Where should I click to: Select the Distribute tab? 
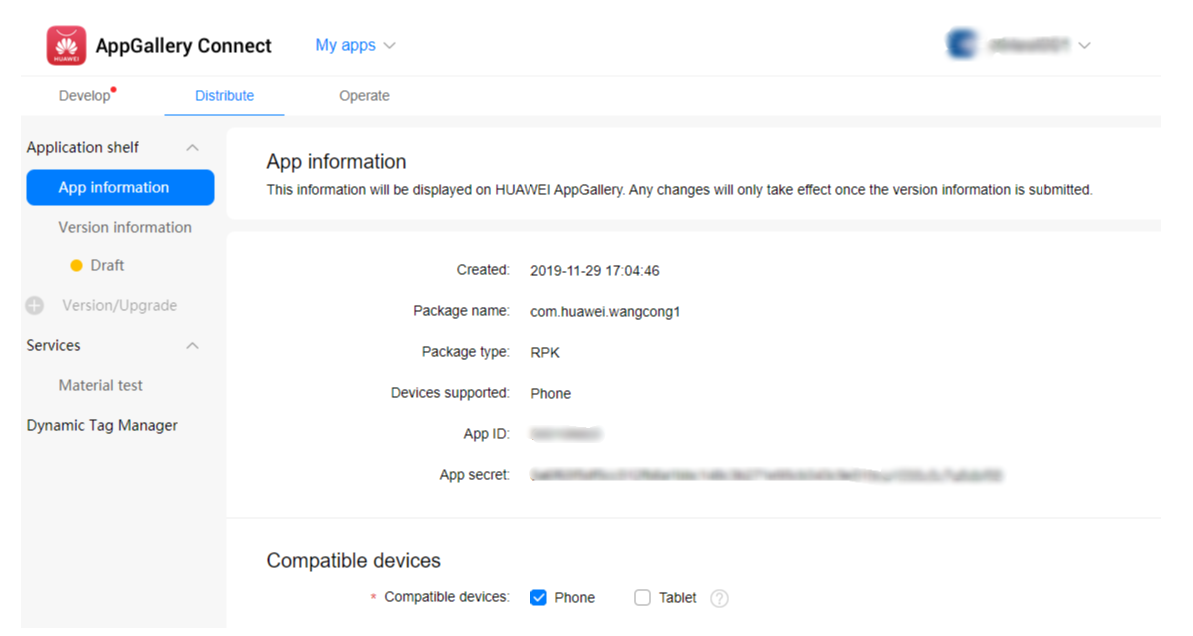click(x=224, y=96)
